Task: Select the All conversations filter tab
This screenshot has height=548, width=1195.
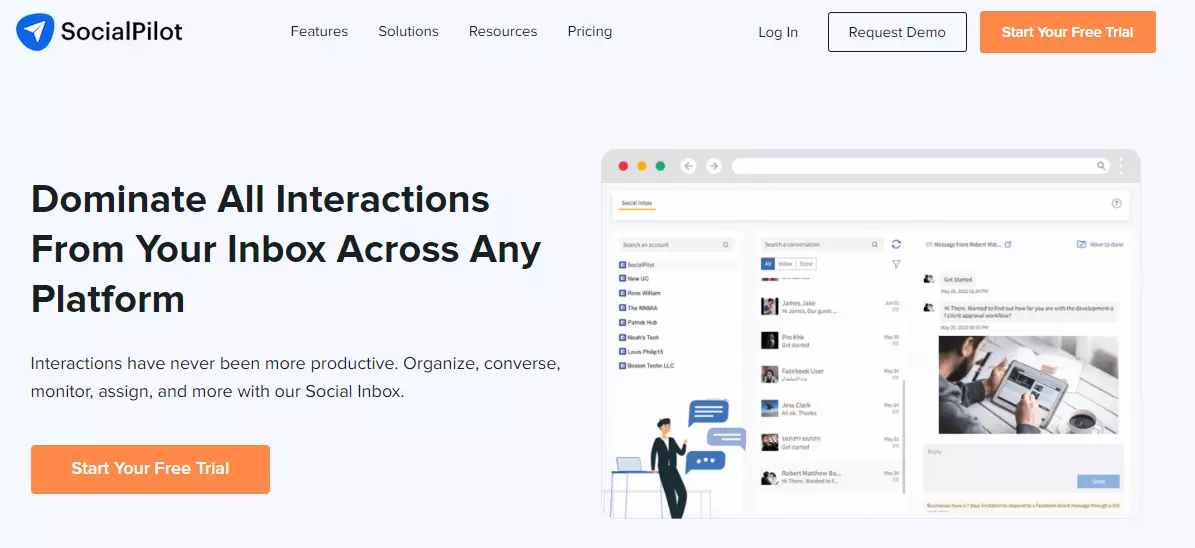Action: click(x=768, y=264)
